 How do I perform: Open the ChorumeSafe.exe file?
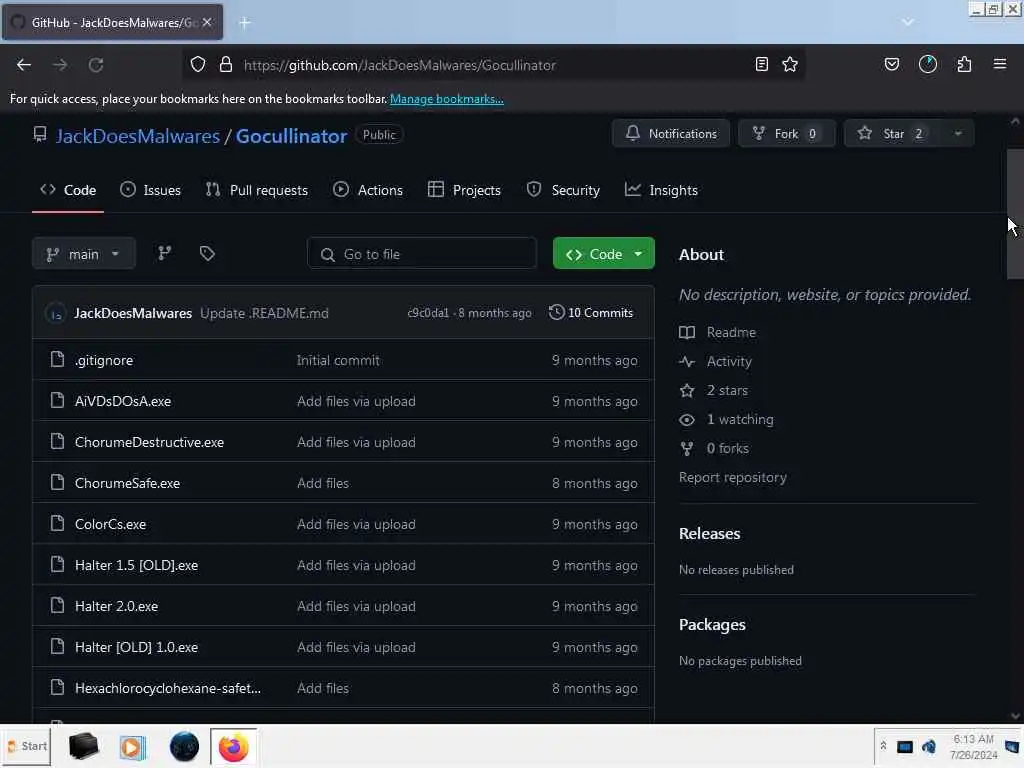(127, 483)
